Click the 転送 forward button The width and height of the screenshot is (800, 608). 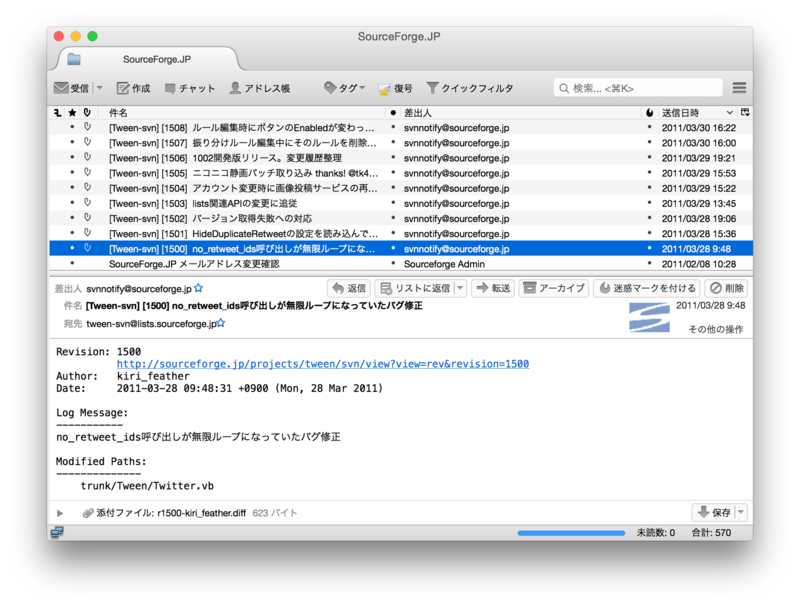[493, 288]
